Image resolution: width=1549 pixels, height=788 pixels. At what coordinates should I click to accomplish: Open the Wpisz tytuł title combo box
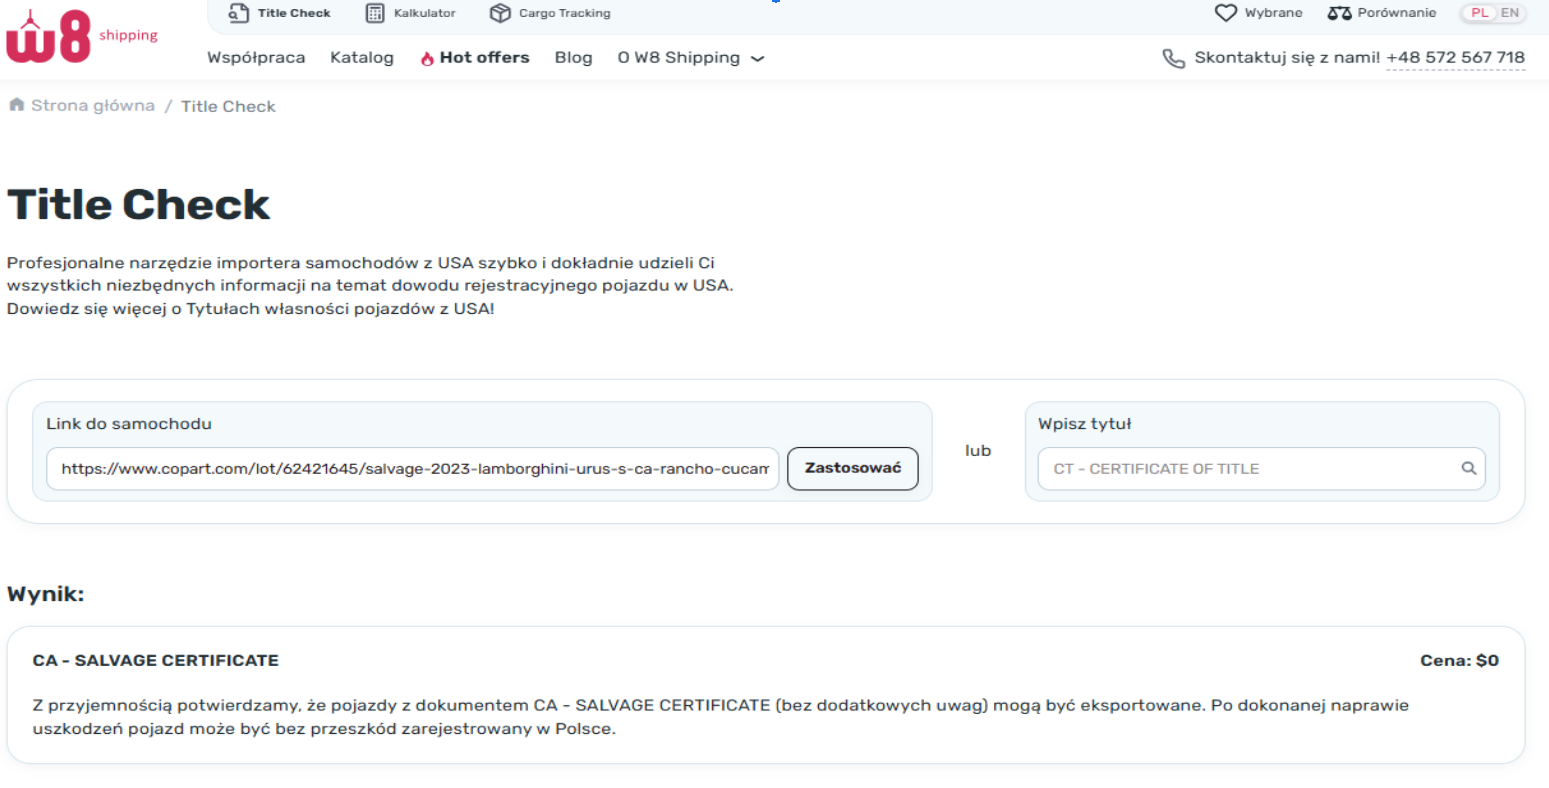tap(1250, 468)
